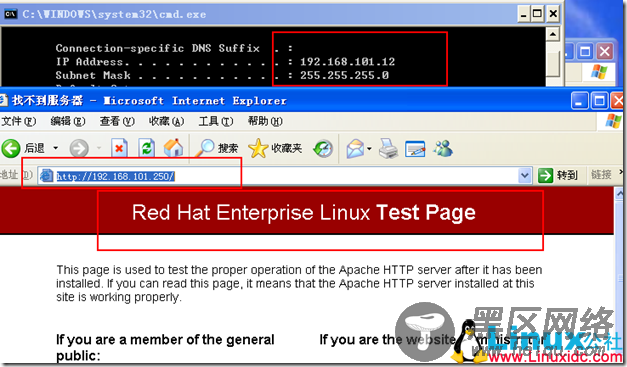Image resolution: width=627 pixels, height=367 pixels.
Task: Click the page icon in the address bar
Action: tap(46, 176)
